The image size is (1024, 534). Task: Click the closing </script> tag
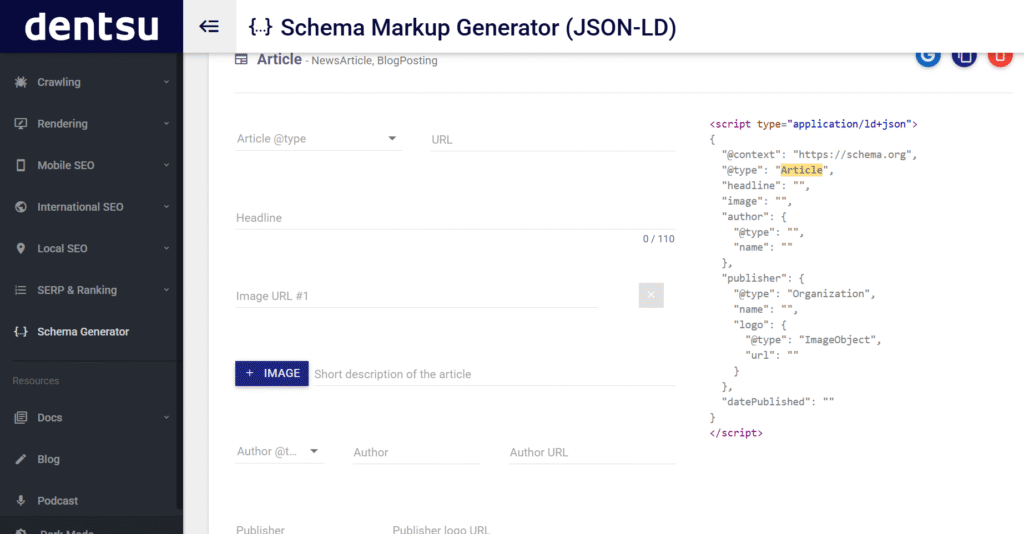[736, 433]
